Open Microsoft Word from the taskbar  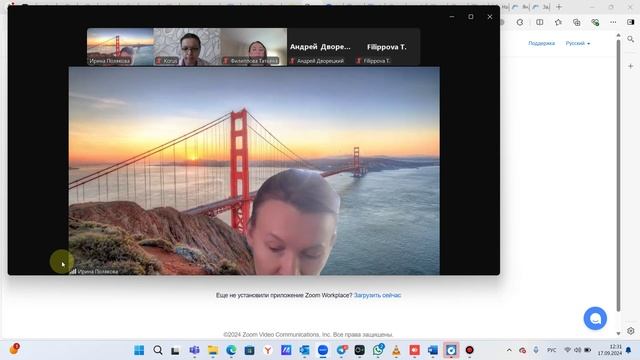[x=433, y=350]
